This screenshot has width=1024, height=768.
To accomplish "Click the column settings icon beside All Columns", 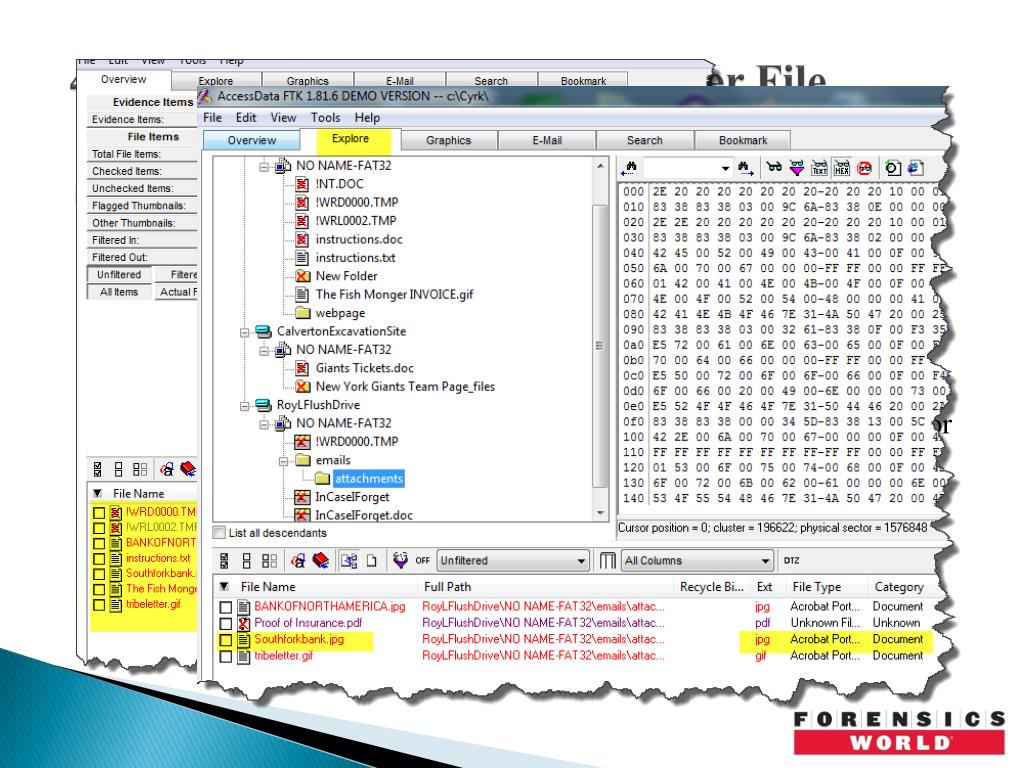I will 607,560.
